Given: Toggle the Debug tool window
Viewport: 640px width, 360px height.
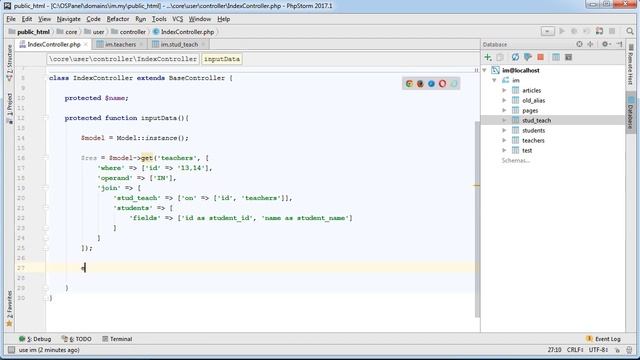Looking at the screenshot, I should 35,339.
